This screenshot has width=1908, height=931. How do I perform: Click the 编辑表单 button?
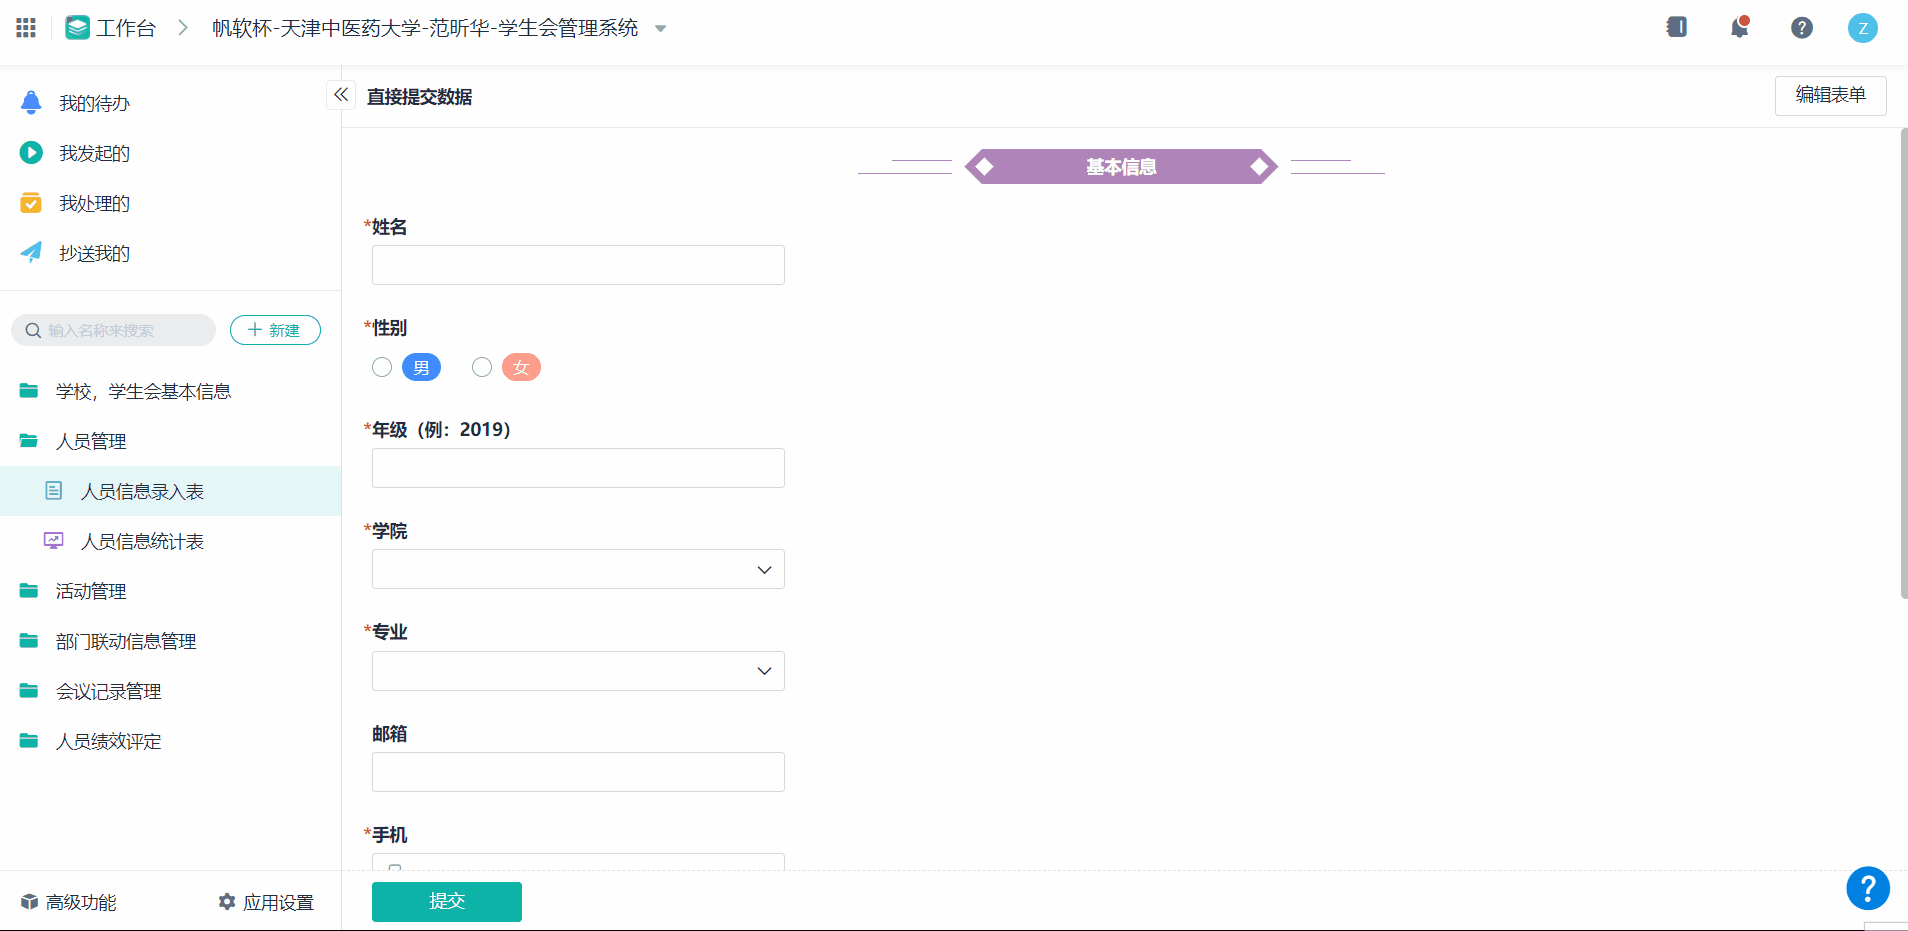1830,95
